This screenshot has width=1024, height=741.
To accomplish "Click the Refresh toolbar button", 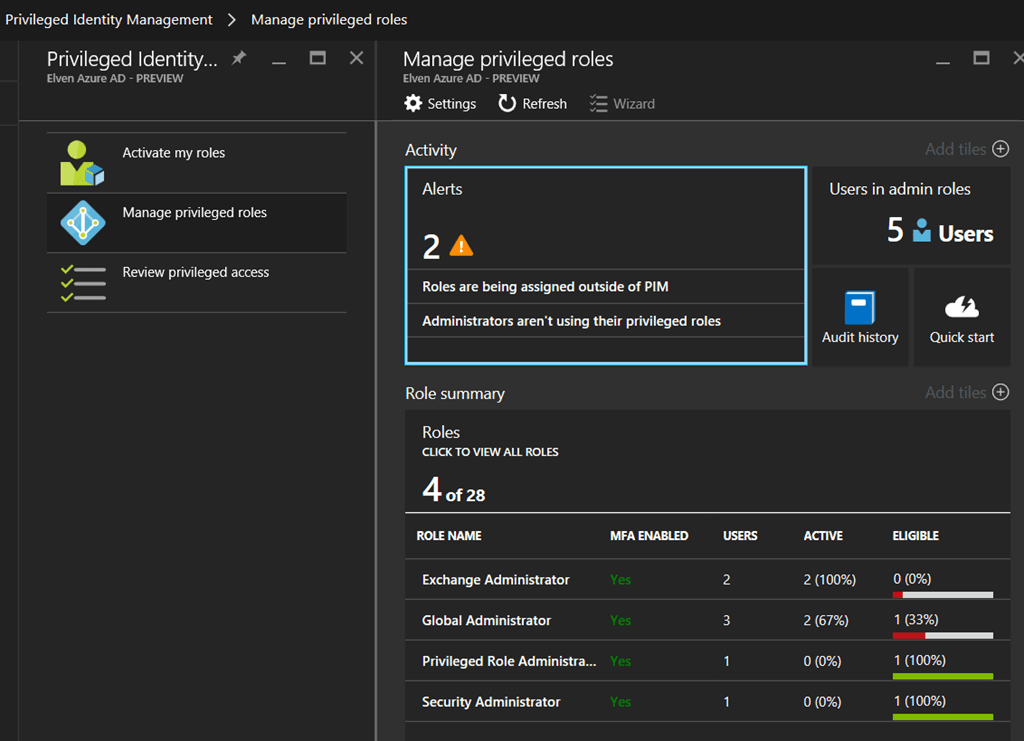I will coord(533,104).
